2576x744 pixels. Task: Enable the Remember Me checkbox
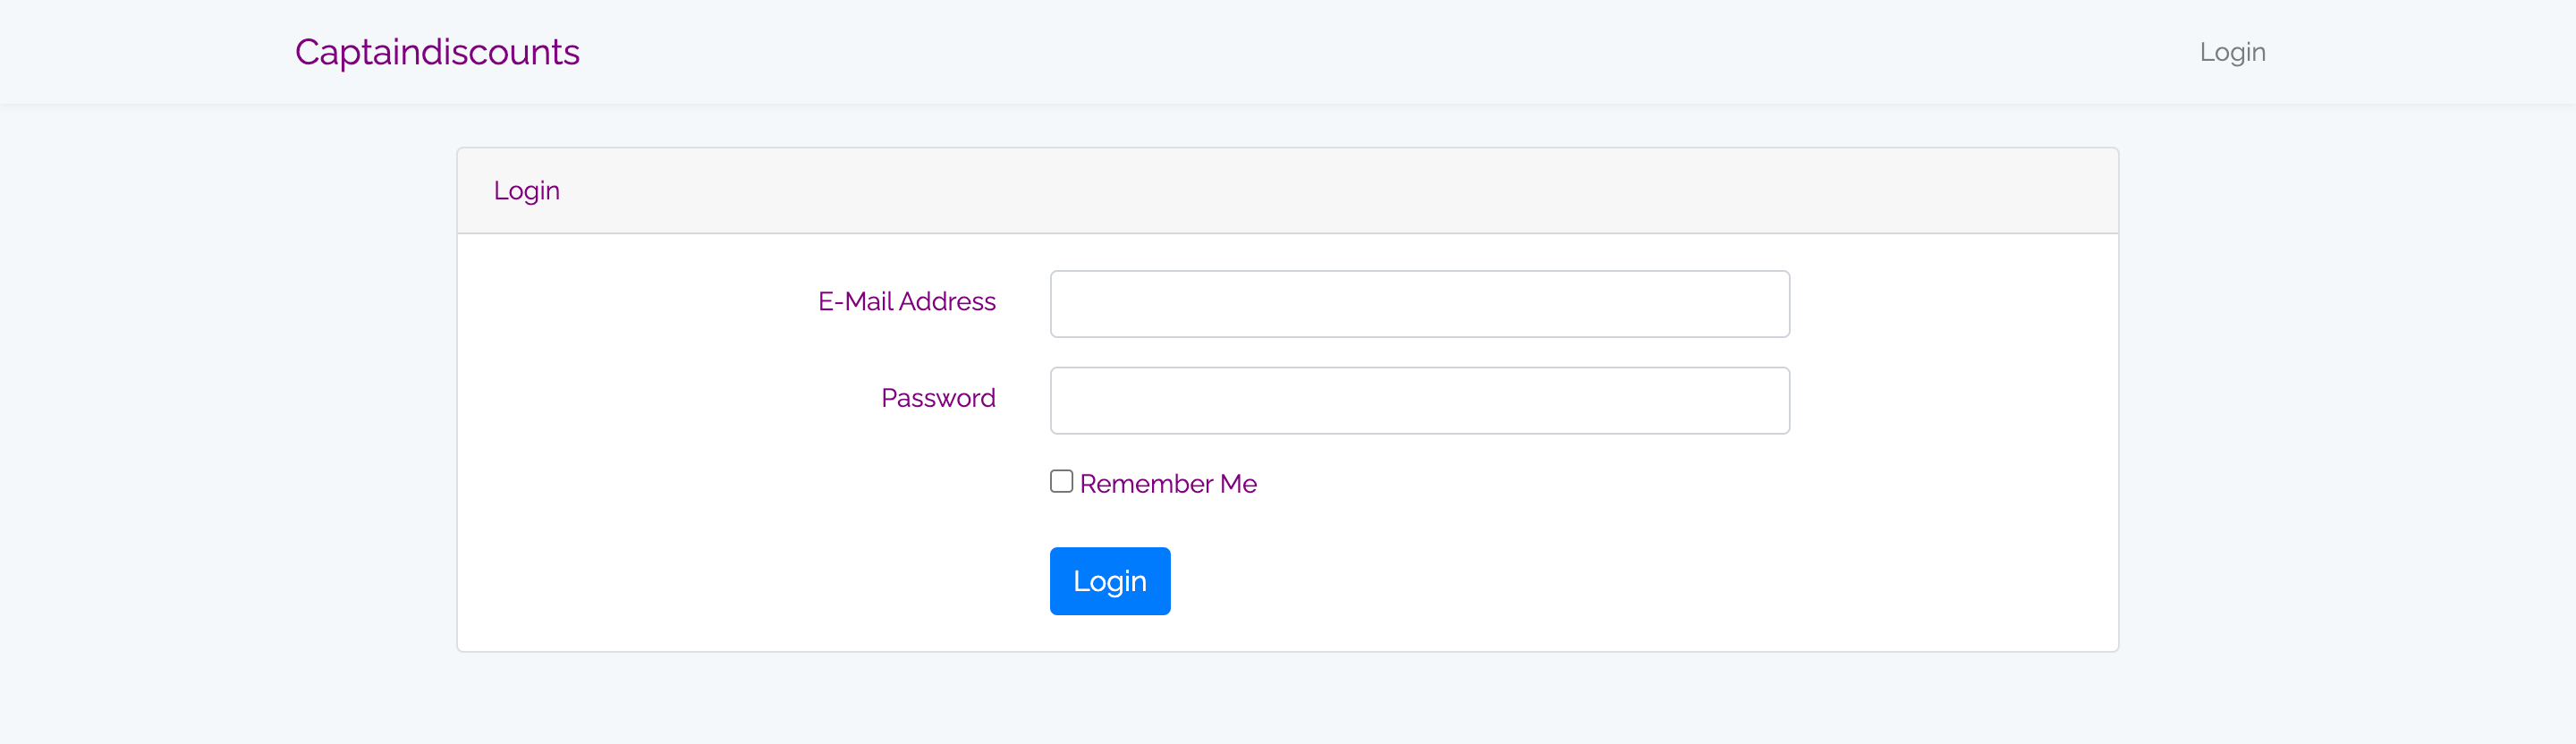[1061, 481]
